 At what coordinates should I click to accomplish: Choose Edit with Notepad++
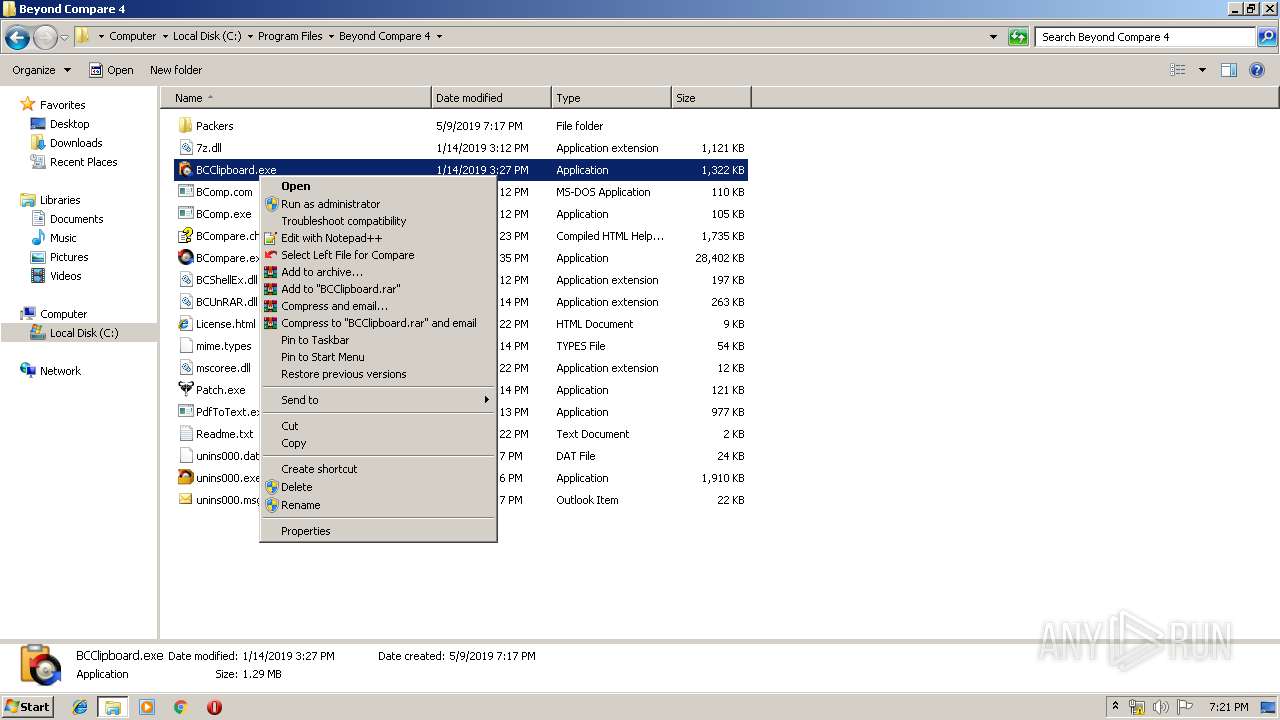pyautogui.click(x=378, y=238)
